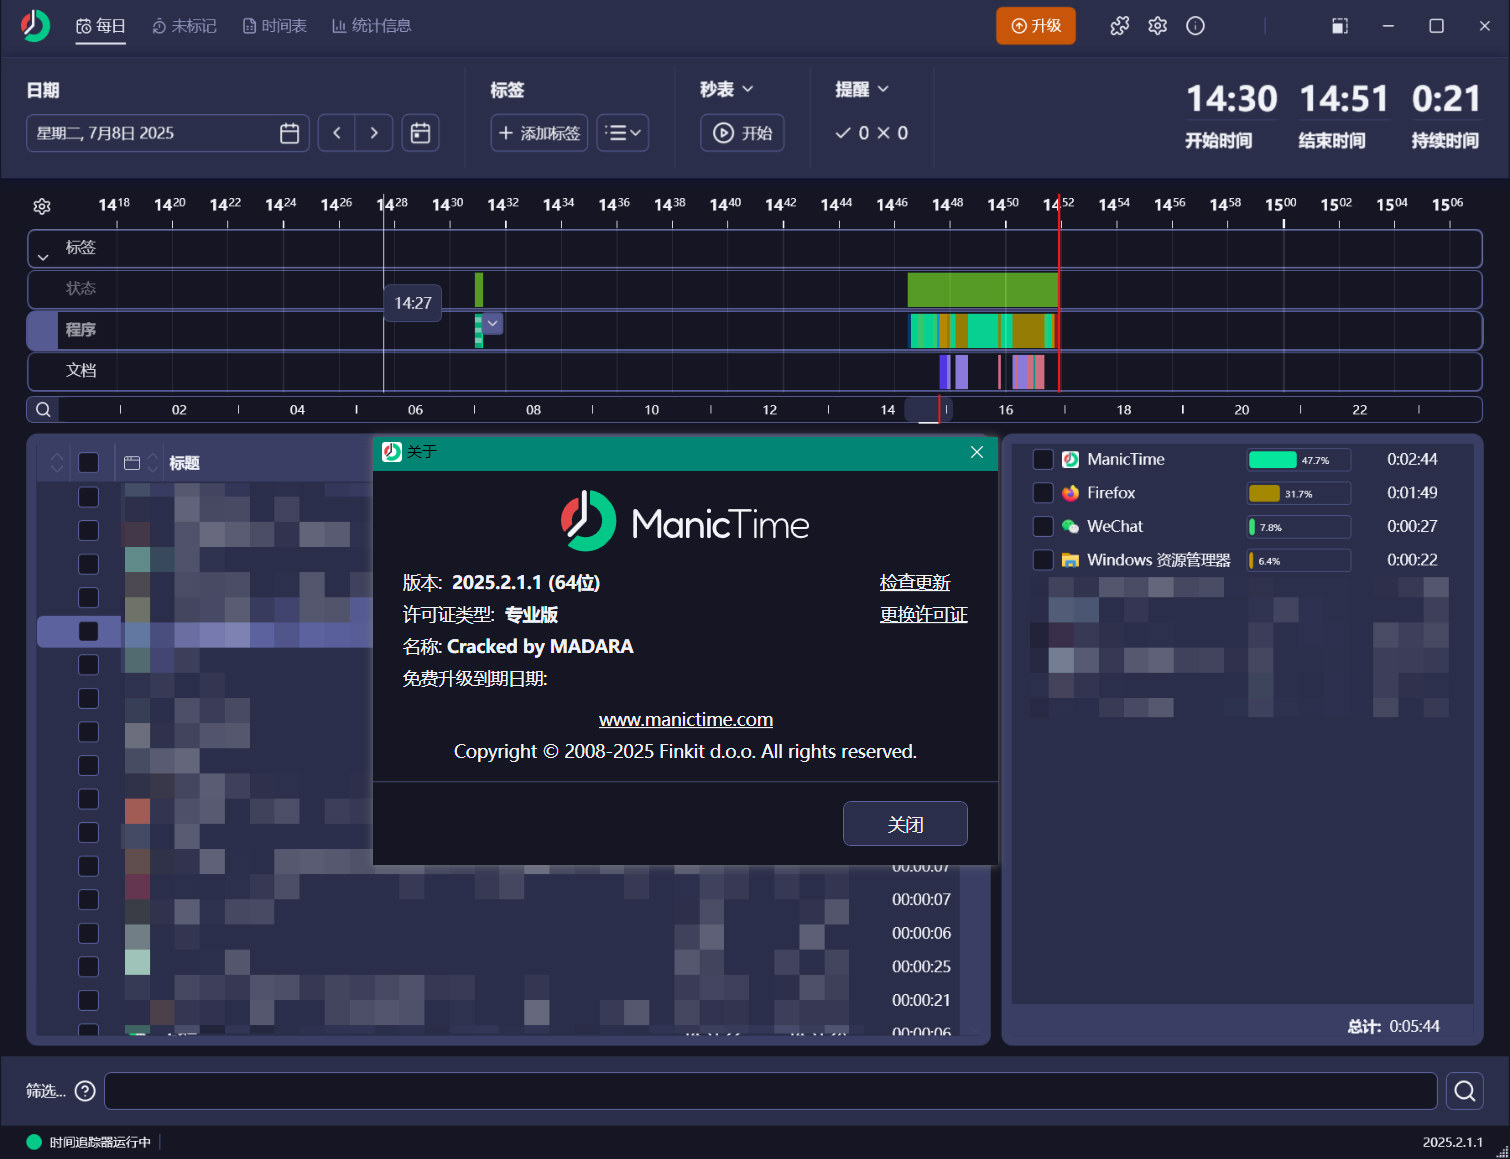Click the sort arrows before header checkbox
1510x1159 pixels.
pos(57,463)
